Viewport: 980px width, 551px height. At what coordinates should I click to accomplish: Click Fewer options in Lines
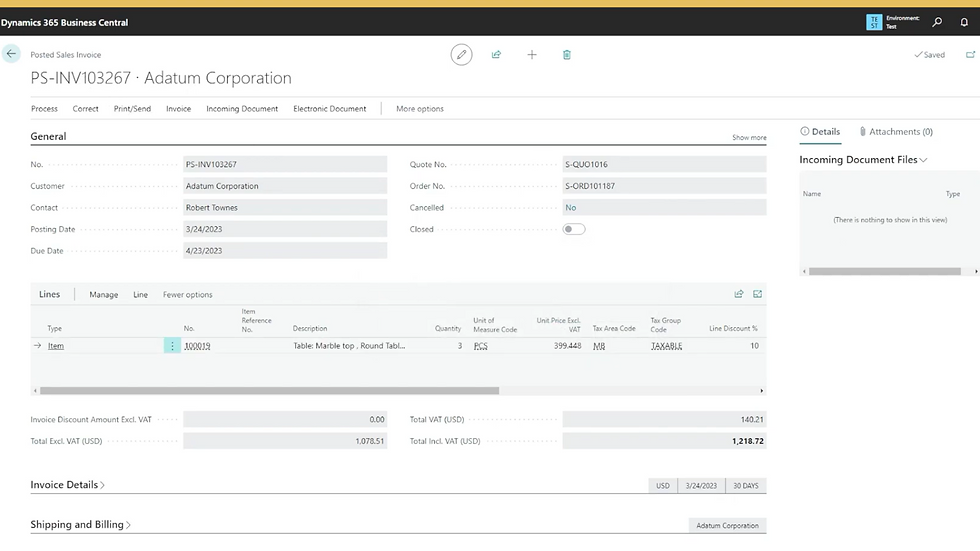188,295
